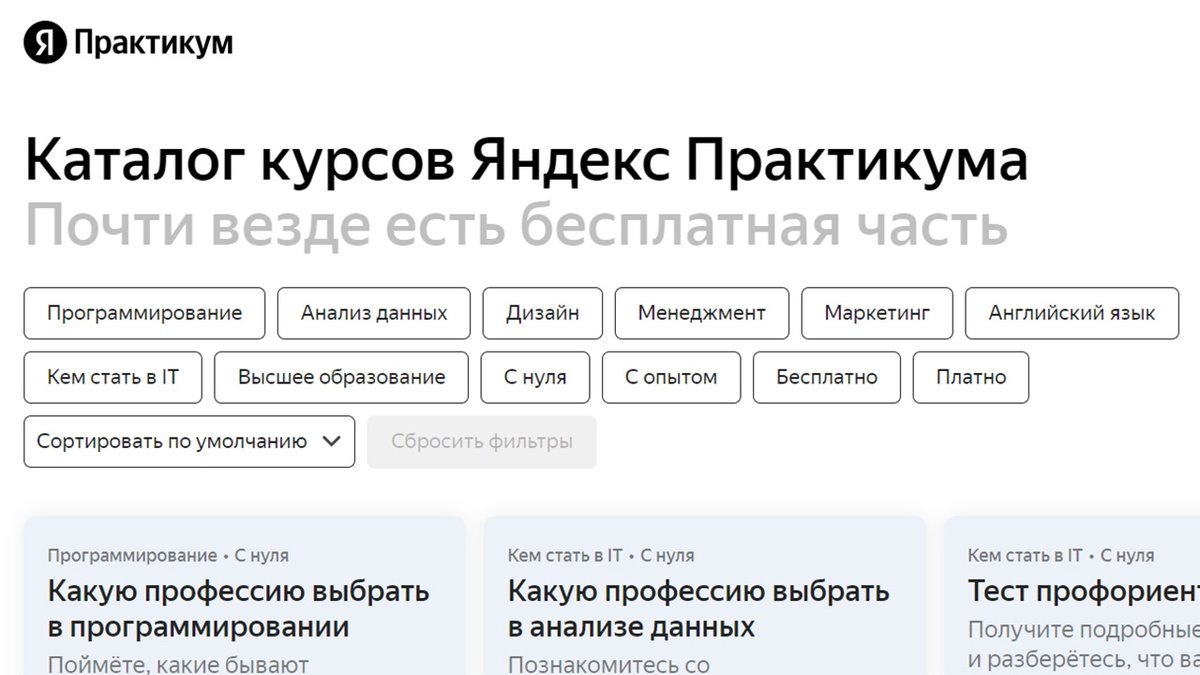Select the С нуля difficulty filter

tap(534, 377)
